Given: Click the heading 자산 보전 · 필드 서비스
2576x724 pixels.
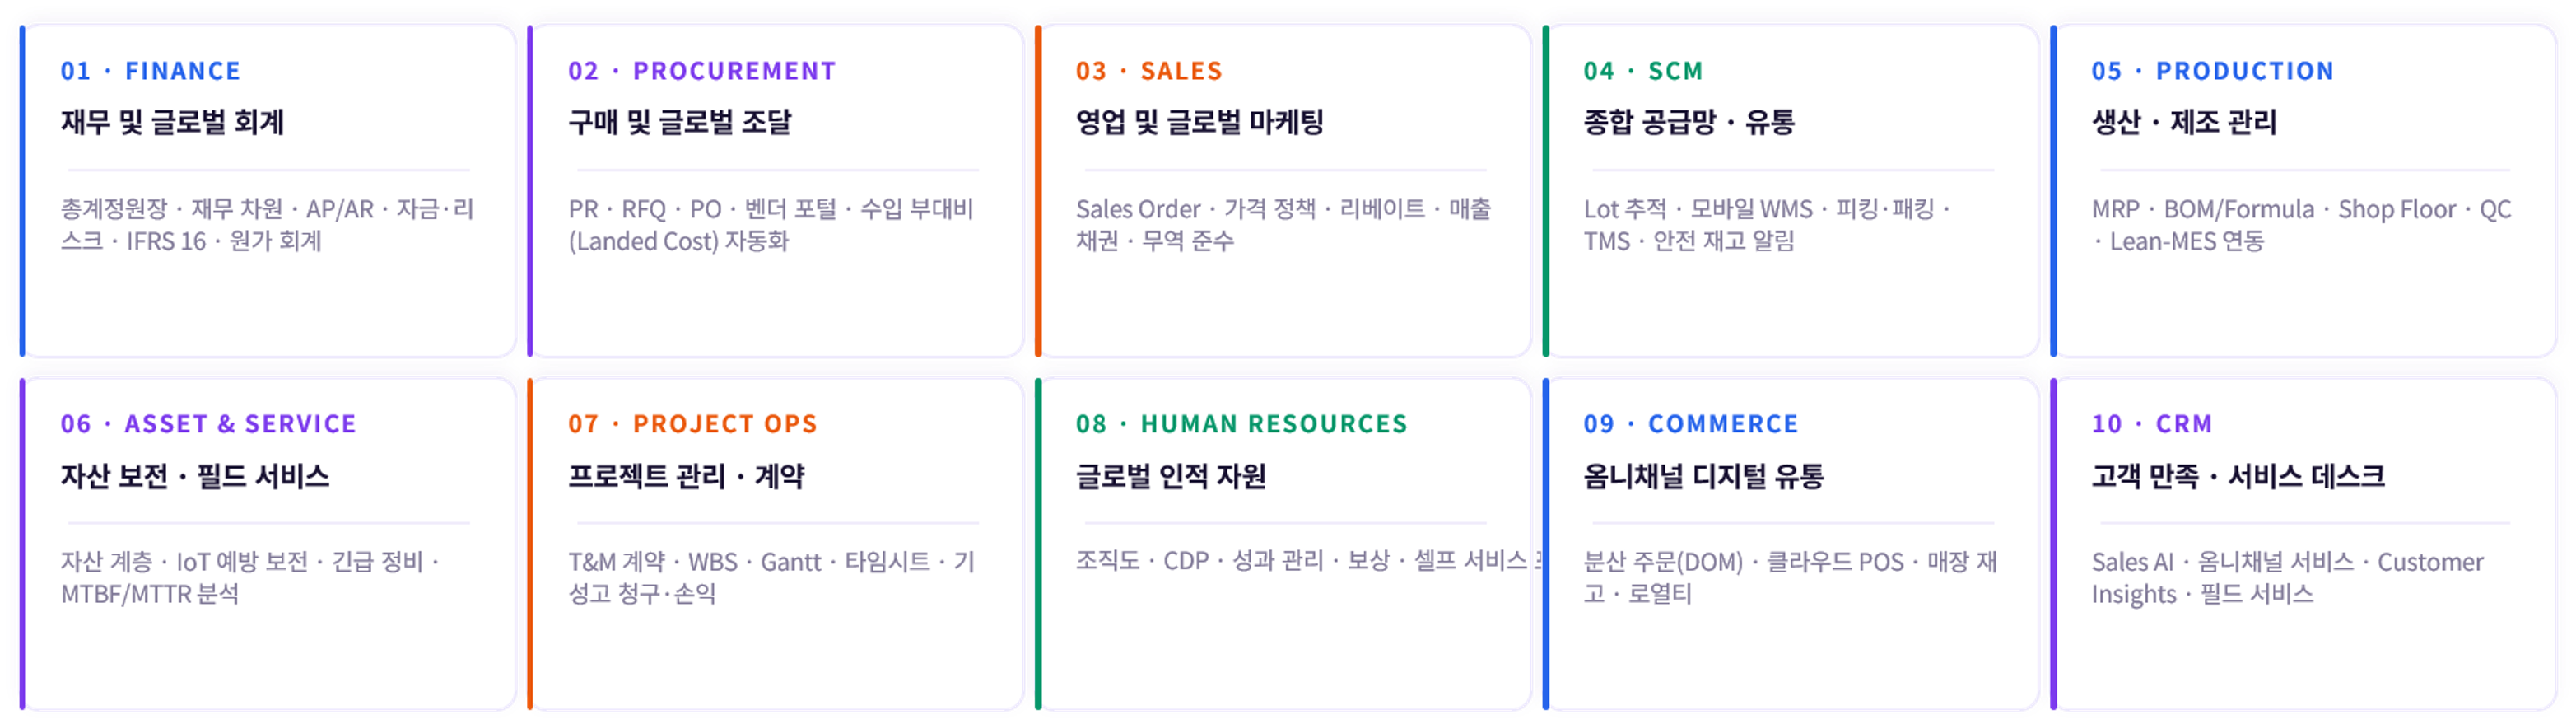Looking at the screenshot, I should (195, 476).
